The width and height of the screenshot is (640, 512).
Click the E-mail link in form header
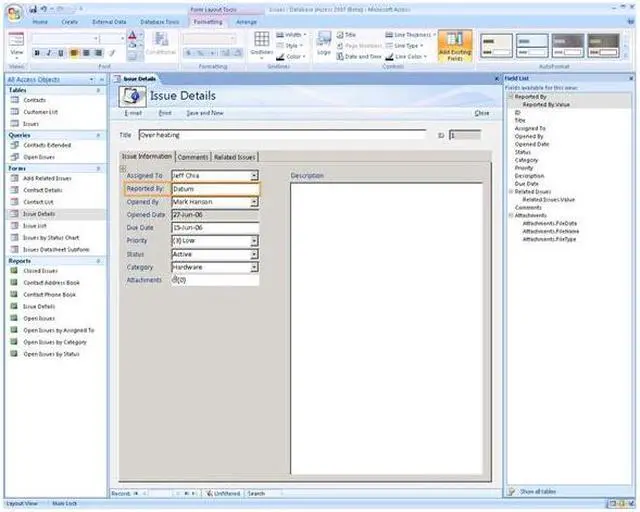tap(128, 113)
